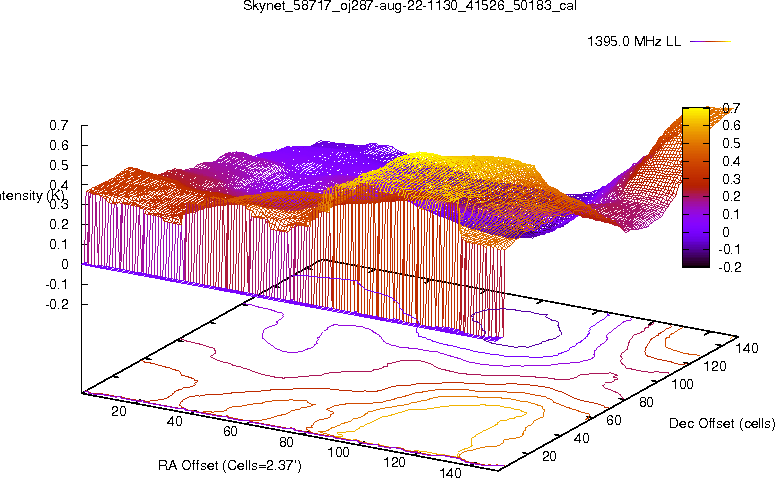Click 0.7 tick on the intensity axis
Screen dimensions: 775x478
click(58, 126)
